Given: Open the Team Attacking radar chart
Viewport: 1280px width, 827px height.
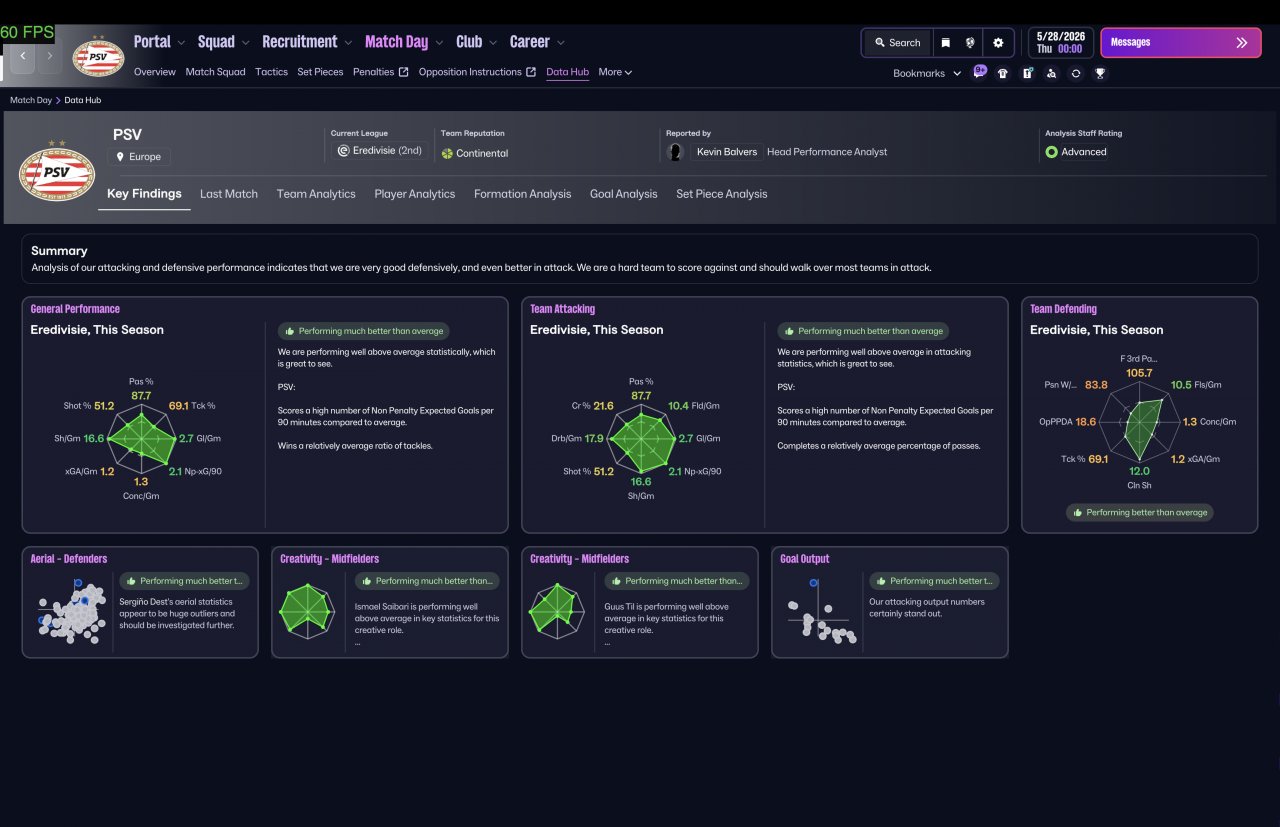Looking at the screenshot, I should point(640,437).
